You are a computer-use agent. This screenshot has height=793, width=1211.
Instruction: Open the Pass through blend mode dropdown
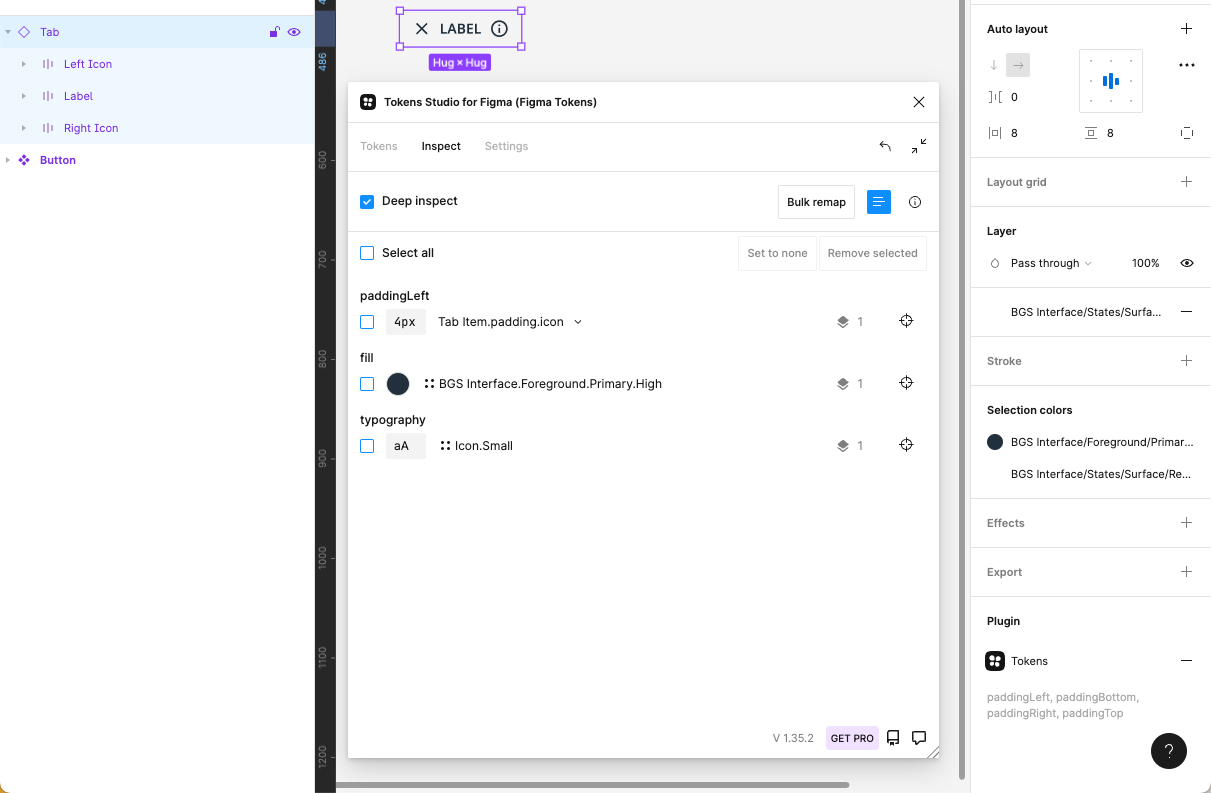click(x=1048, y=263)
